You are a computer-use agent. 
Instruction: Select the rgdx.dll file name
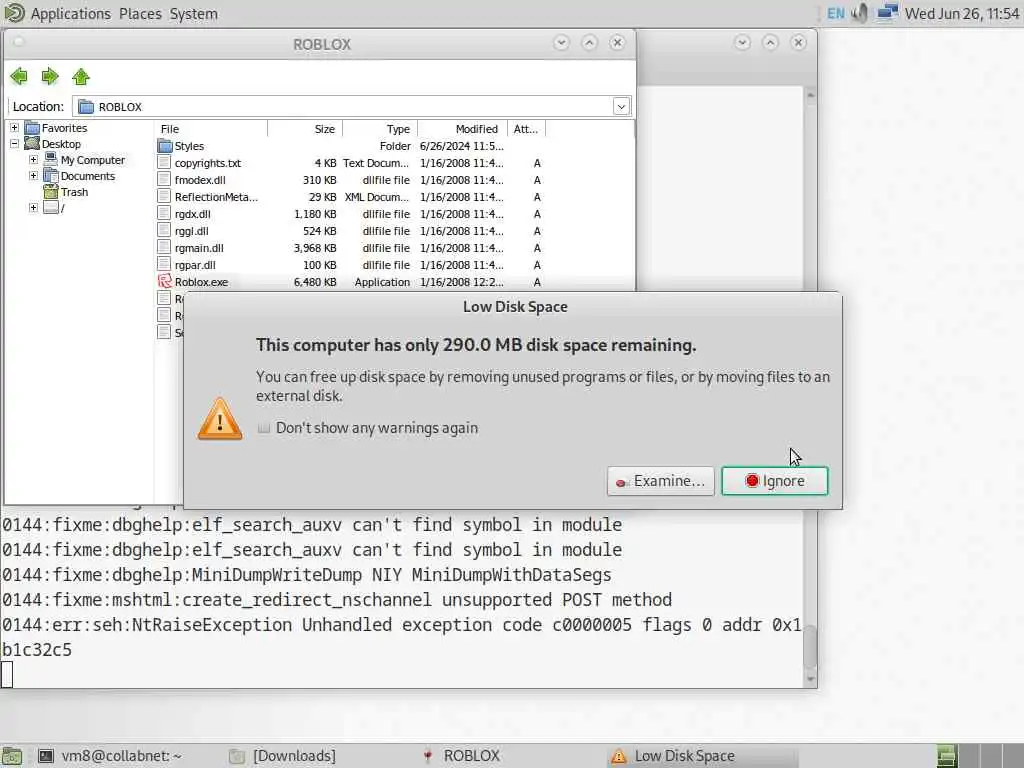pyautogui.click(x=193, y=214)
